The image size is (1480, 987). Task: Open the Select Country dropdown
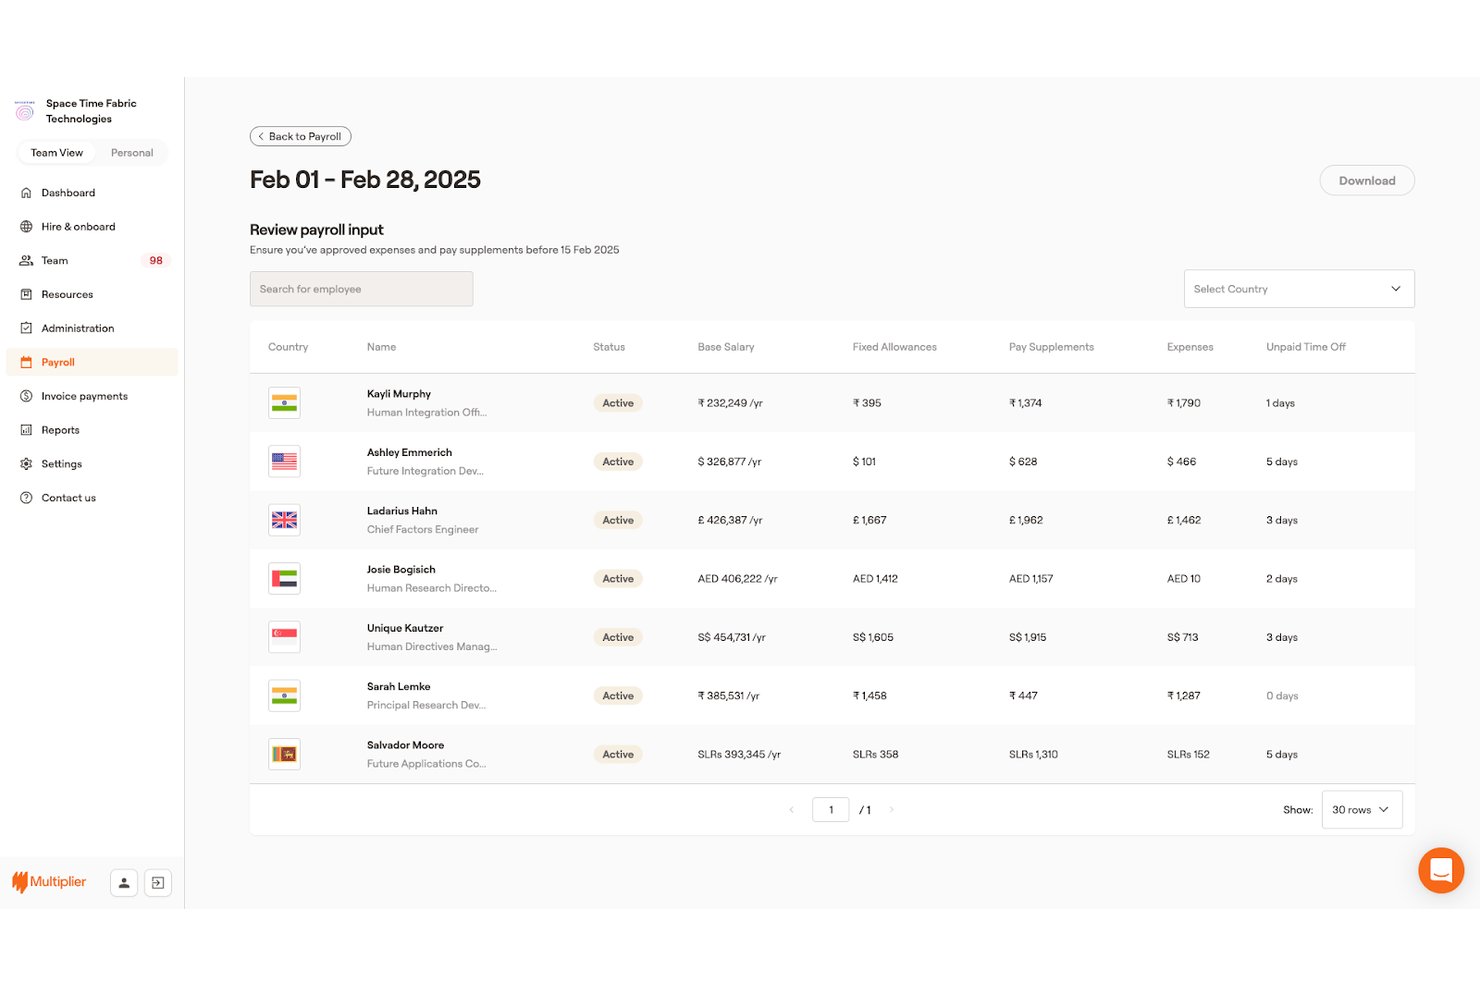point(1299,289)
